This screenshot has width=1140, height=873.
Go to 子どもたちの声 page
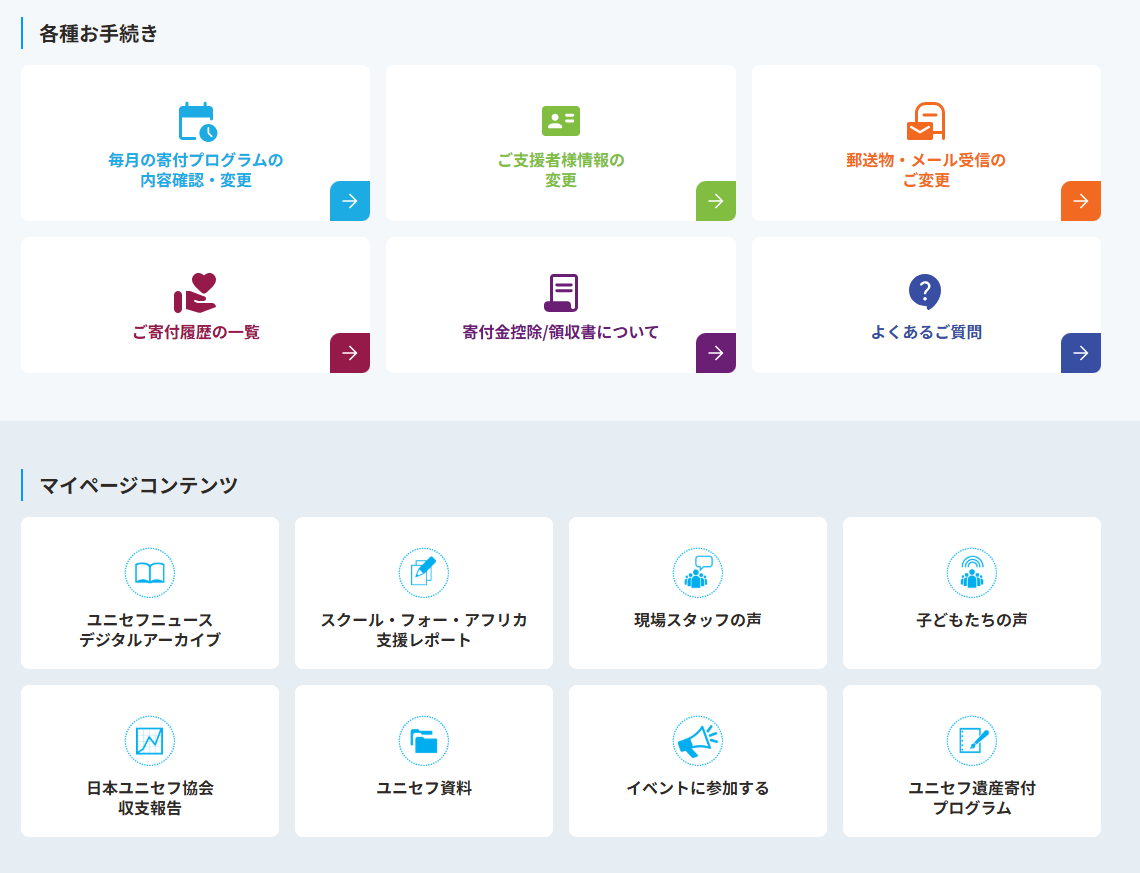(971, 620)
